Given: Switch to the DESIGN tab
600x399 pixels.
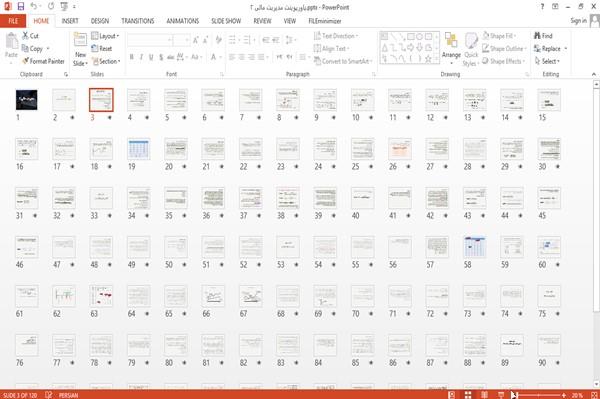Looking at the screenshot, I should click(100, 21).
